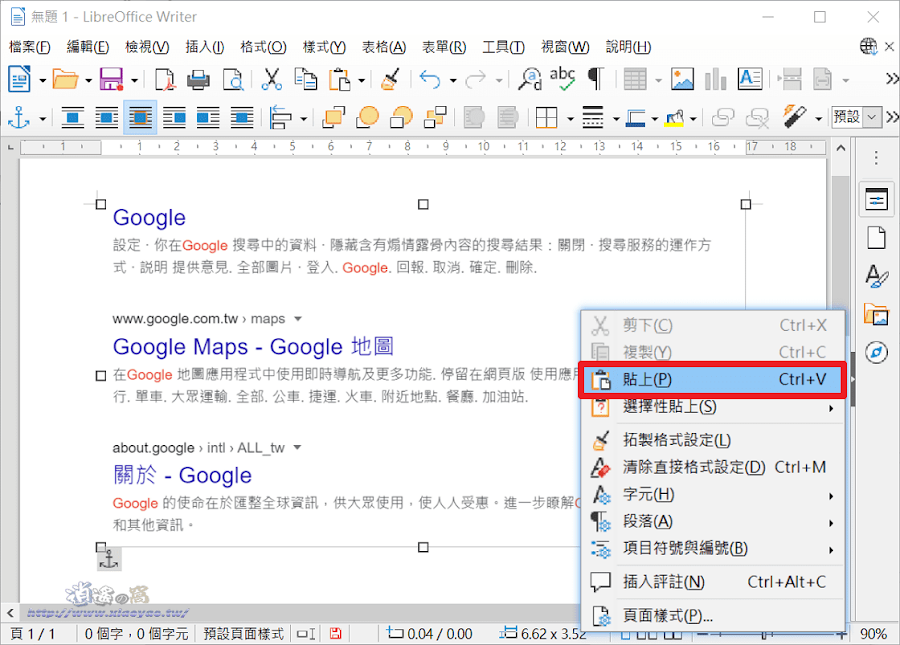The height and width of the screenshot is (645, 900).
Task: Toggle spelling check with the abc icon
Action: point(562,78)
